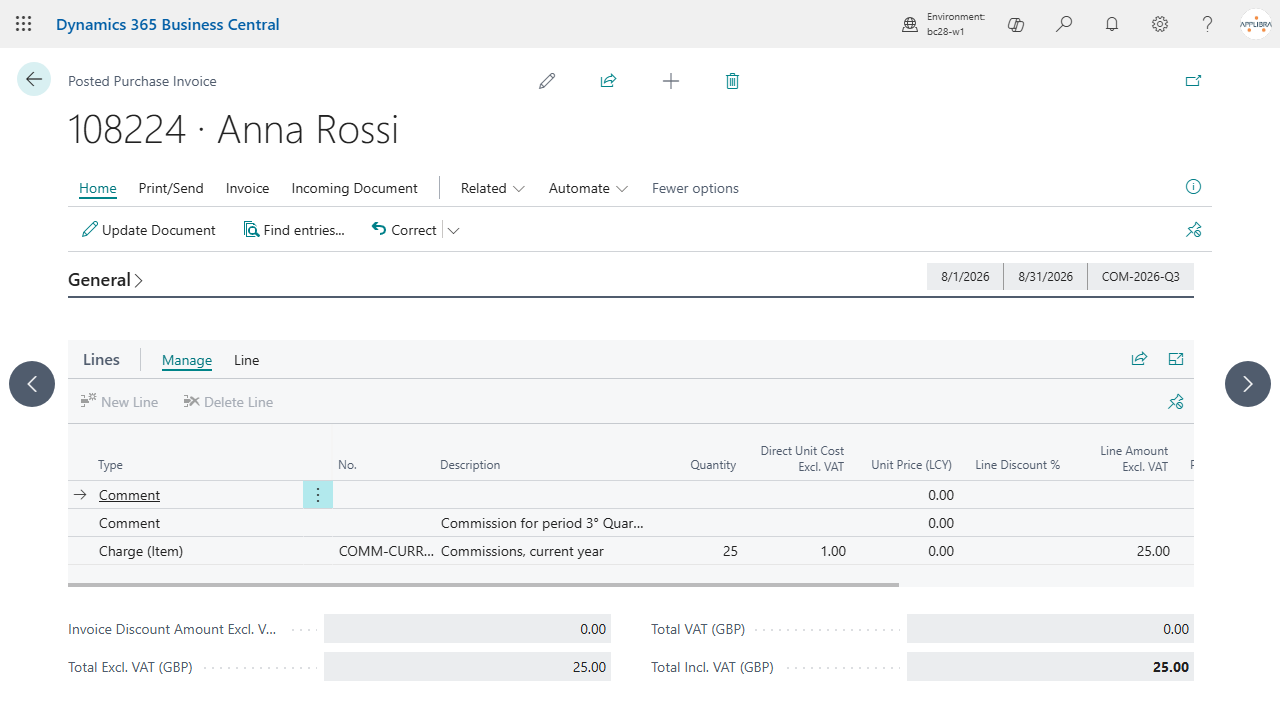Open the Dynamics 365 Business Central home link

pos(168,24)
